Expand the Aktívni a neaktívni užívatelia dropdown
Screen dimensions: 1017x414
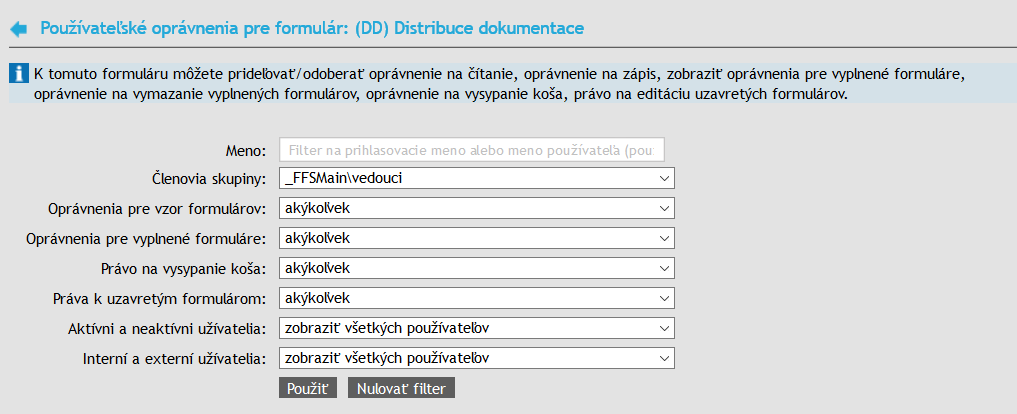(477, 328)
